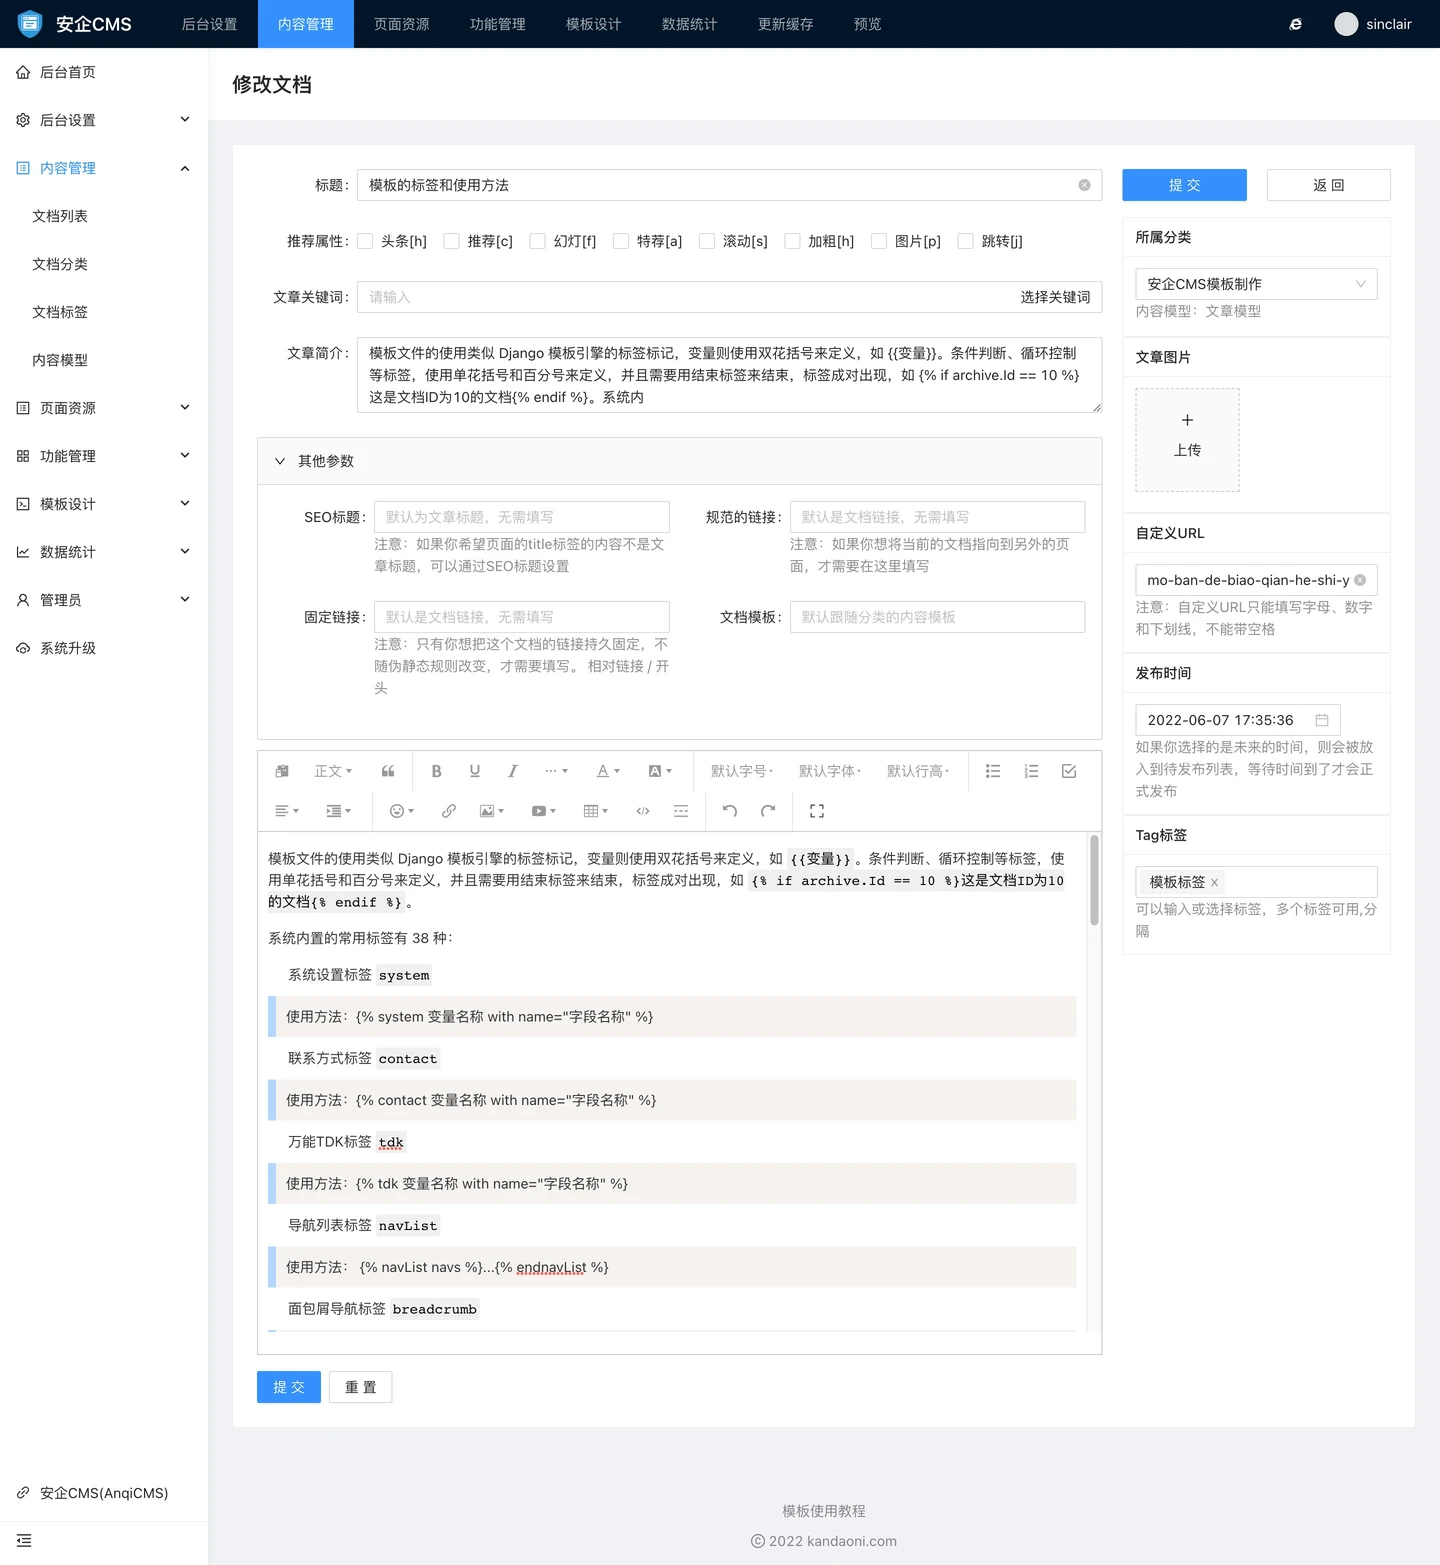Collapse the 其他参数 section
The image size is (1440, 1565).
coord(280,461)
